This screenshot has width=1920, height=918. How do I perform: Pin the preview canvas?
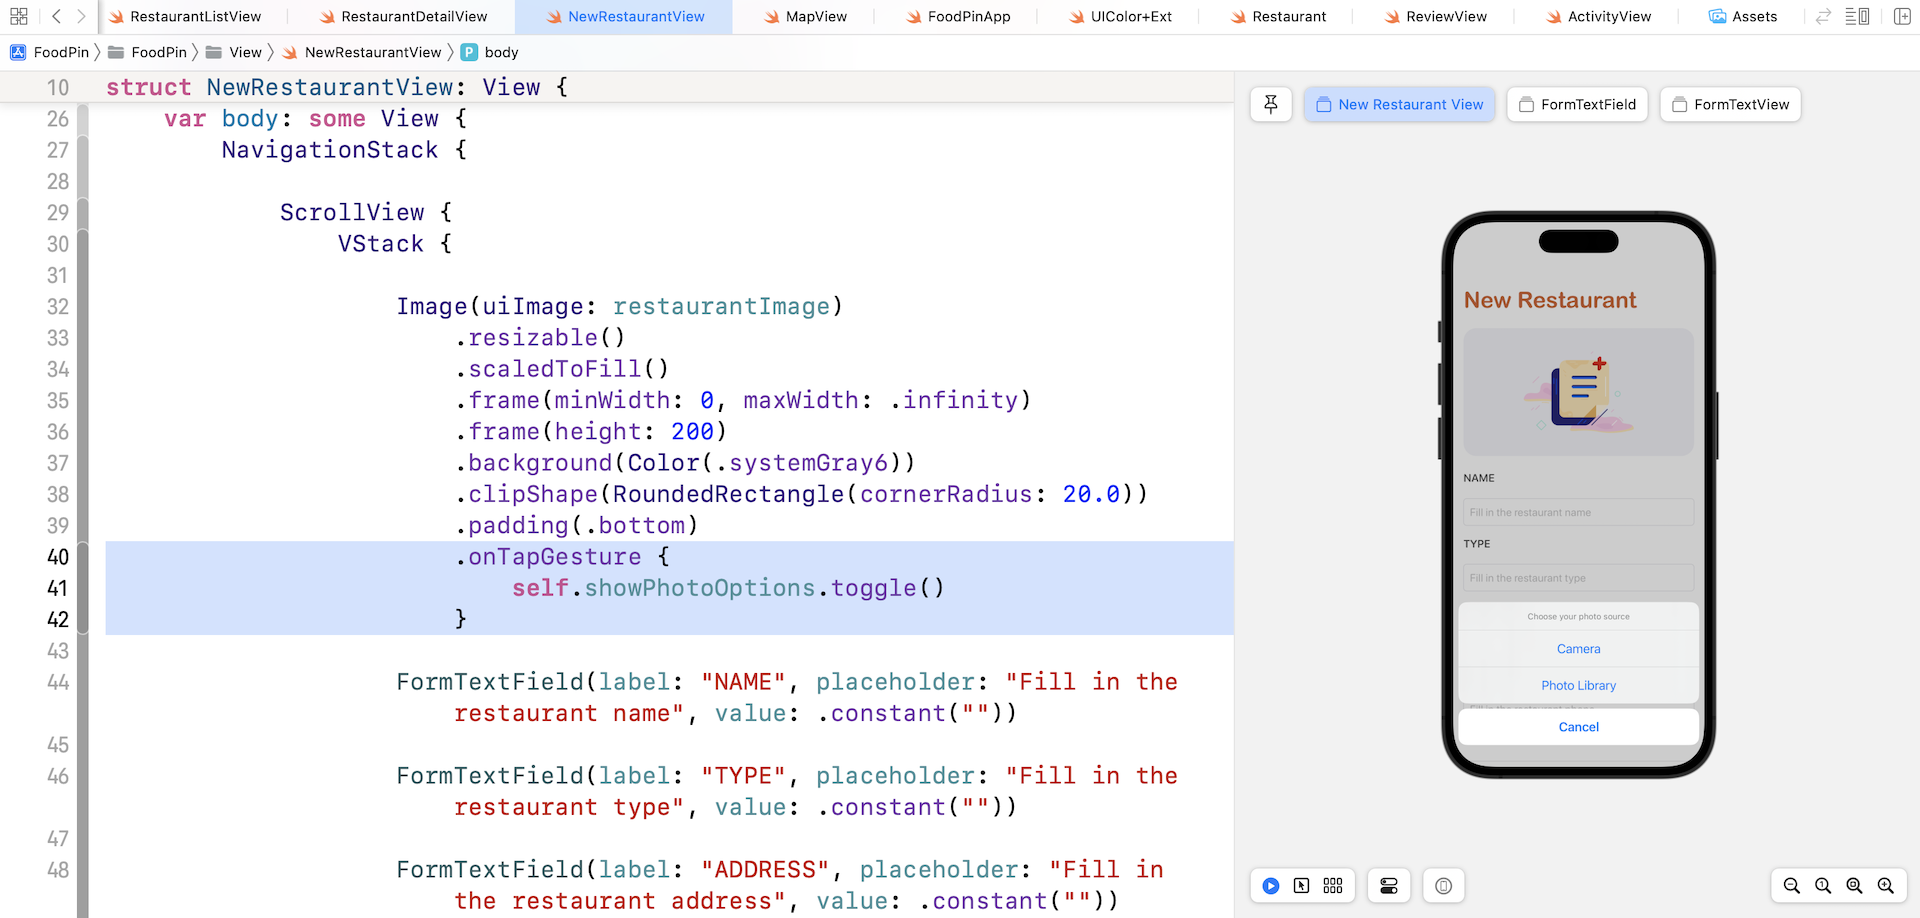(1271, 104)
